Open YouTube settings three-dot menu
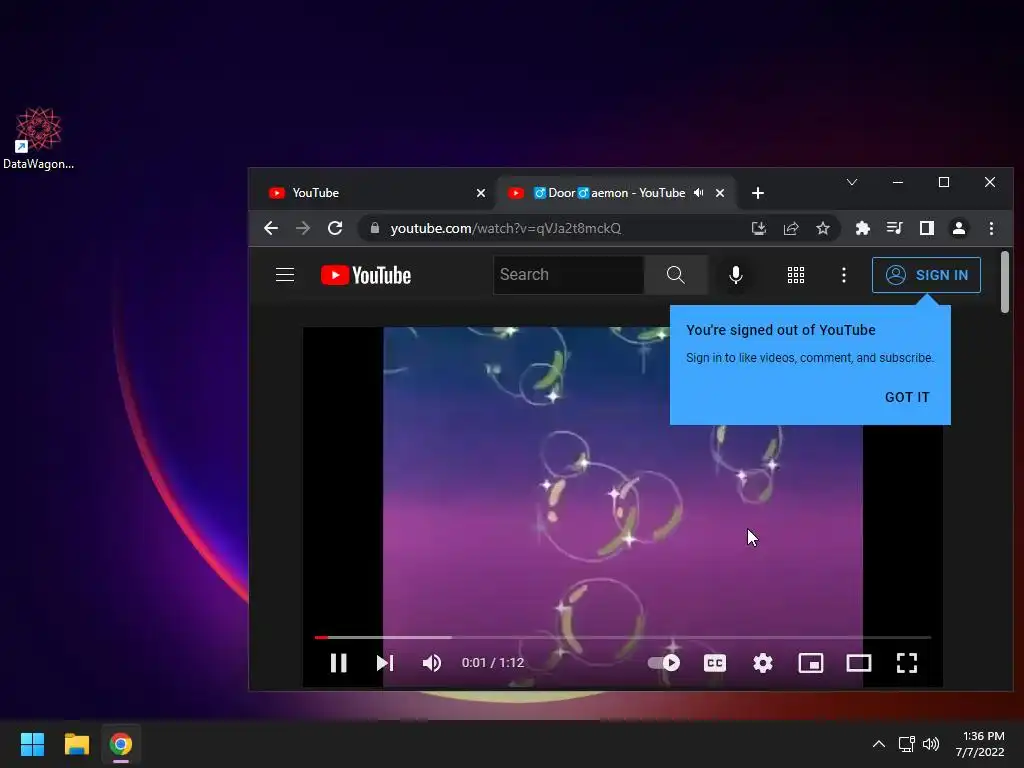The width and height of the screenshot is (1024, 768). [844, 275]
